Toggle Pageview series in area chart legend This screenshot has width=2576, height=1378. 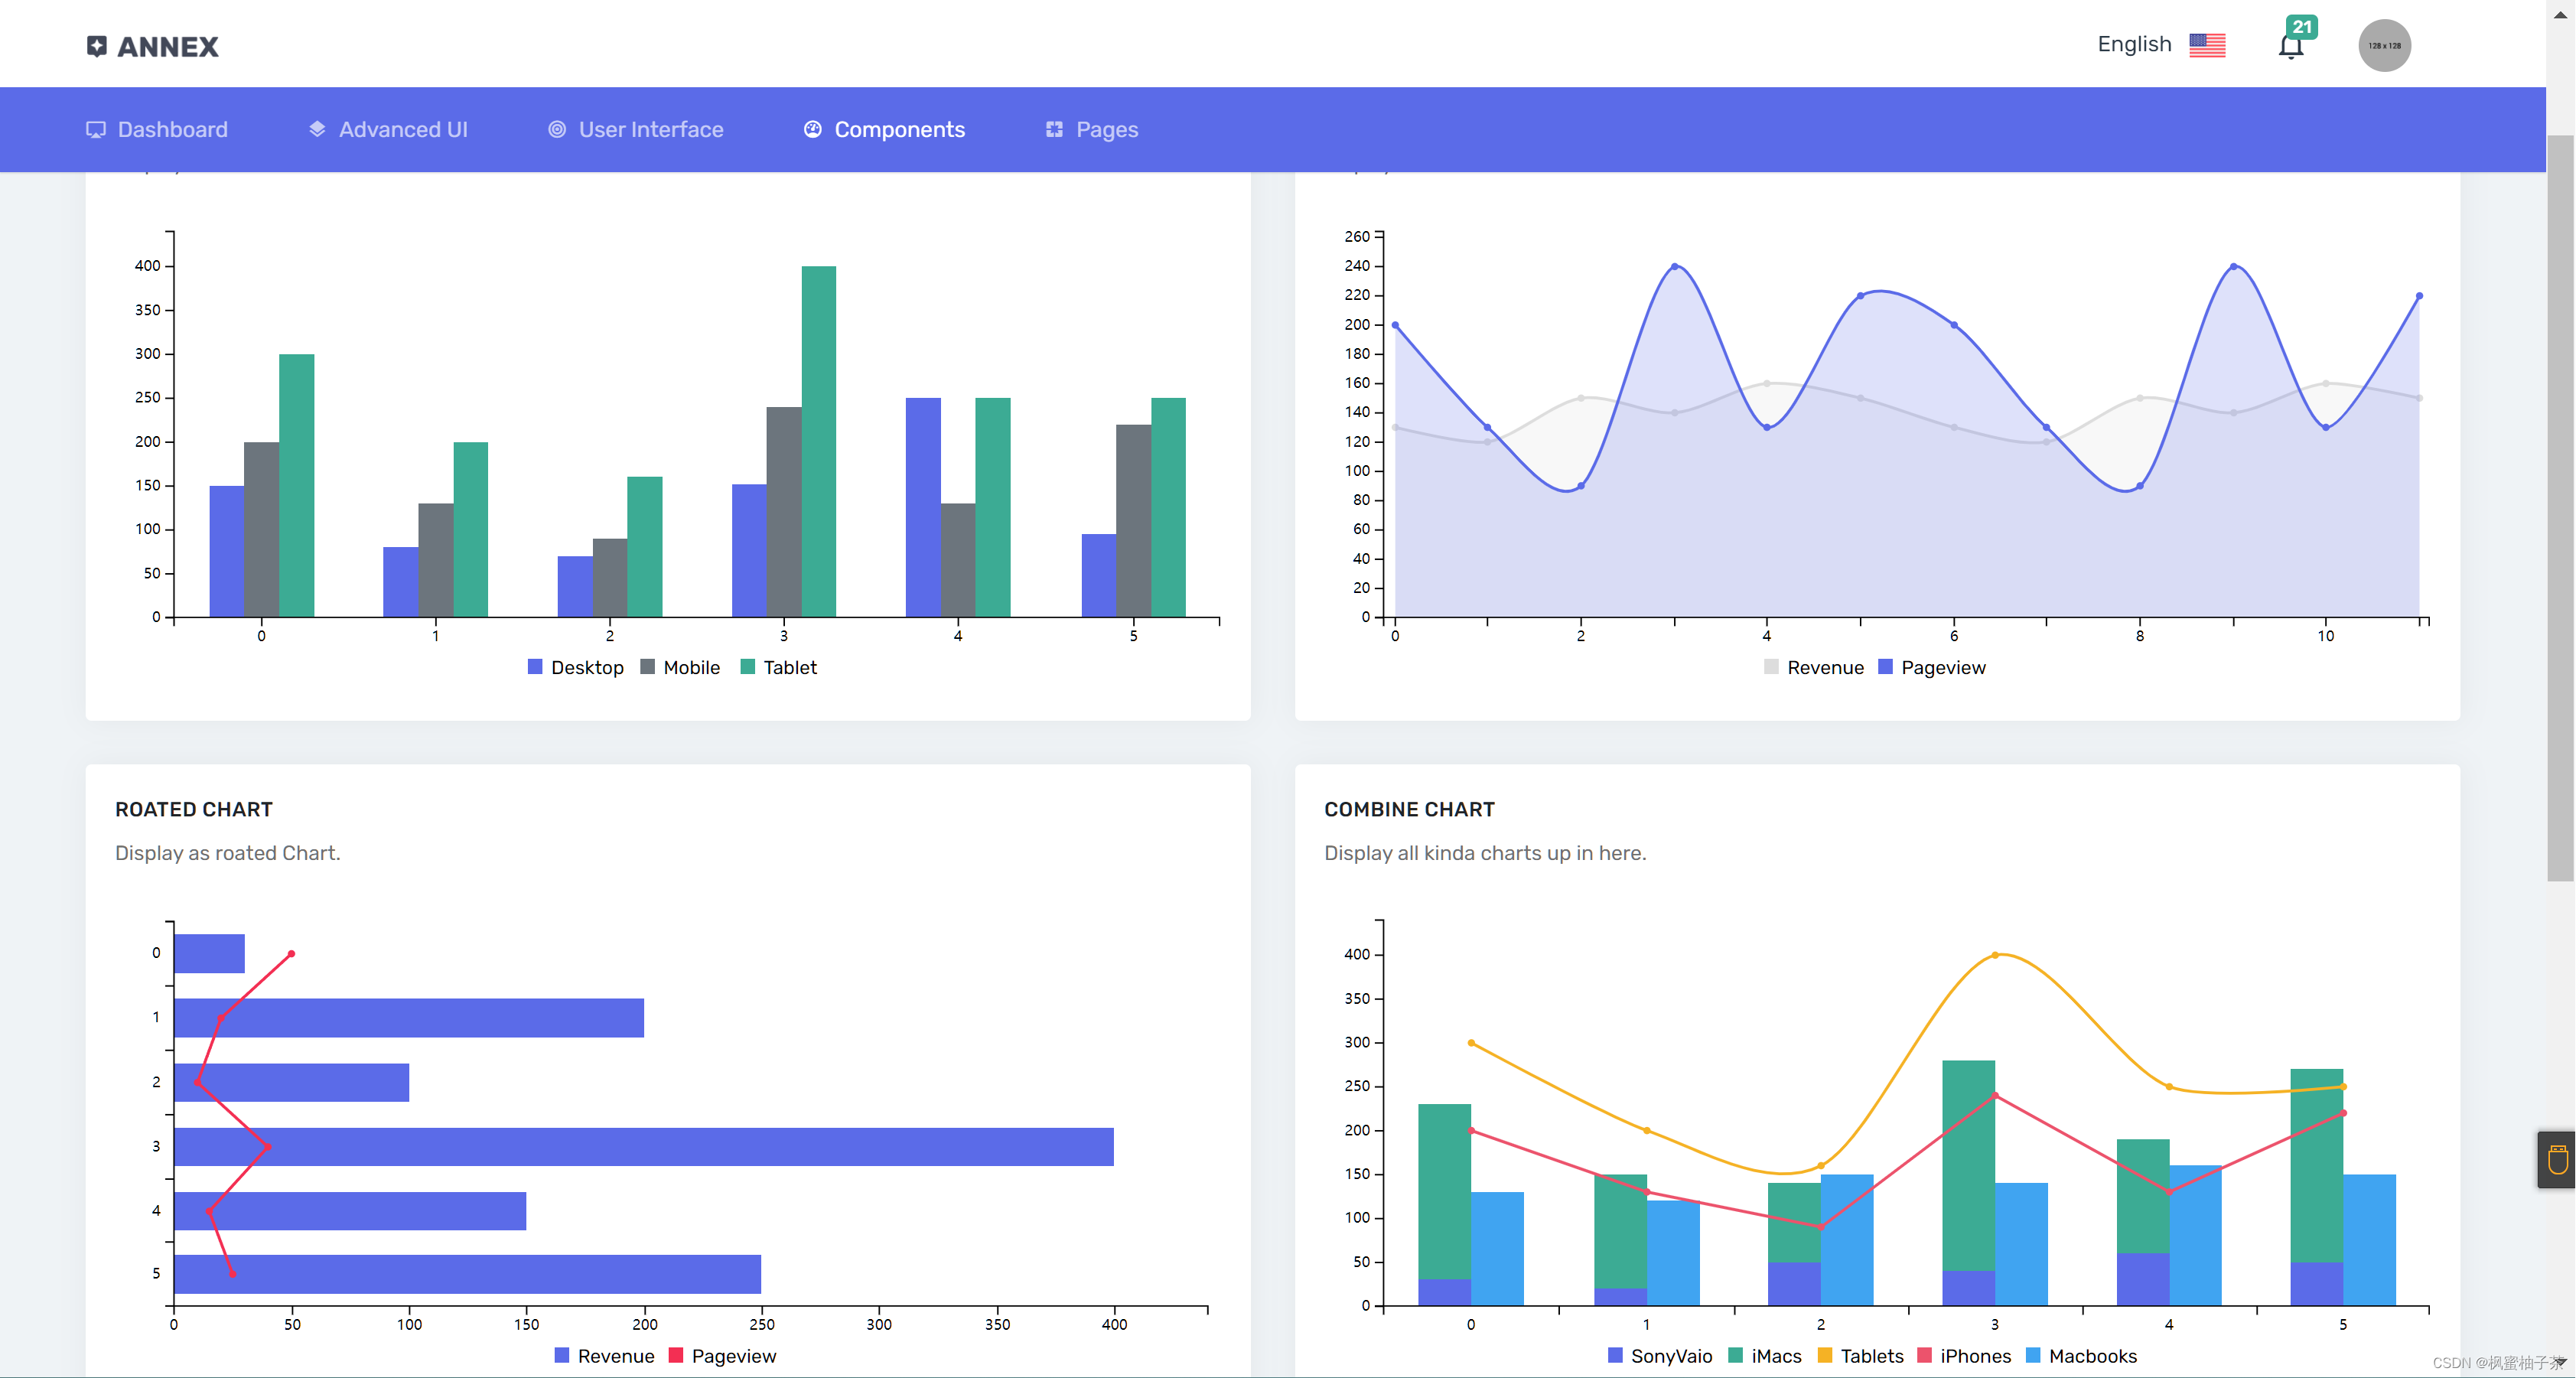1932,667
